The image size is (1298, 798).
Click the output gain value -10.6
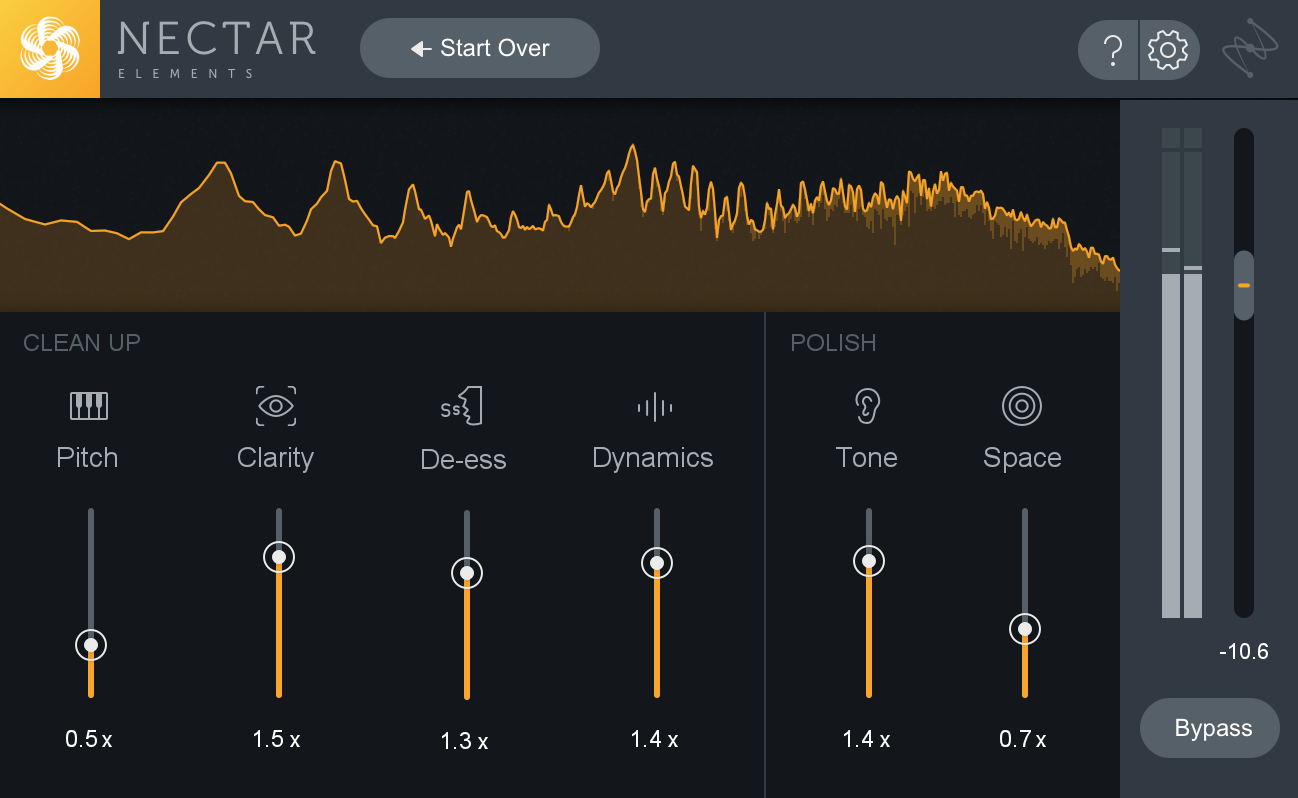point(1244,652)
